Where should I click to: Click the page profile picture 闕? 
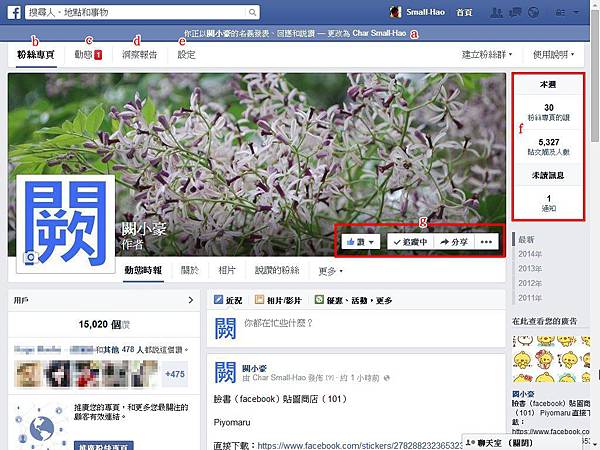click(x=65, y=224)
